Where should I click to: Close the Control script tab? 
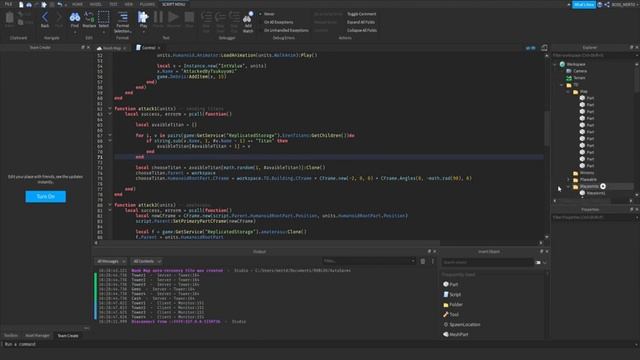click(x=159, y=48)
